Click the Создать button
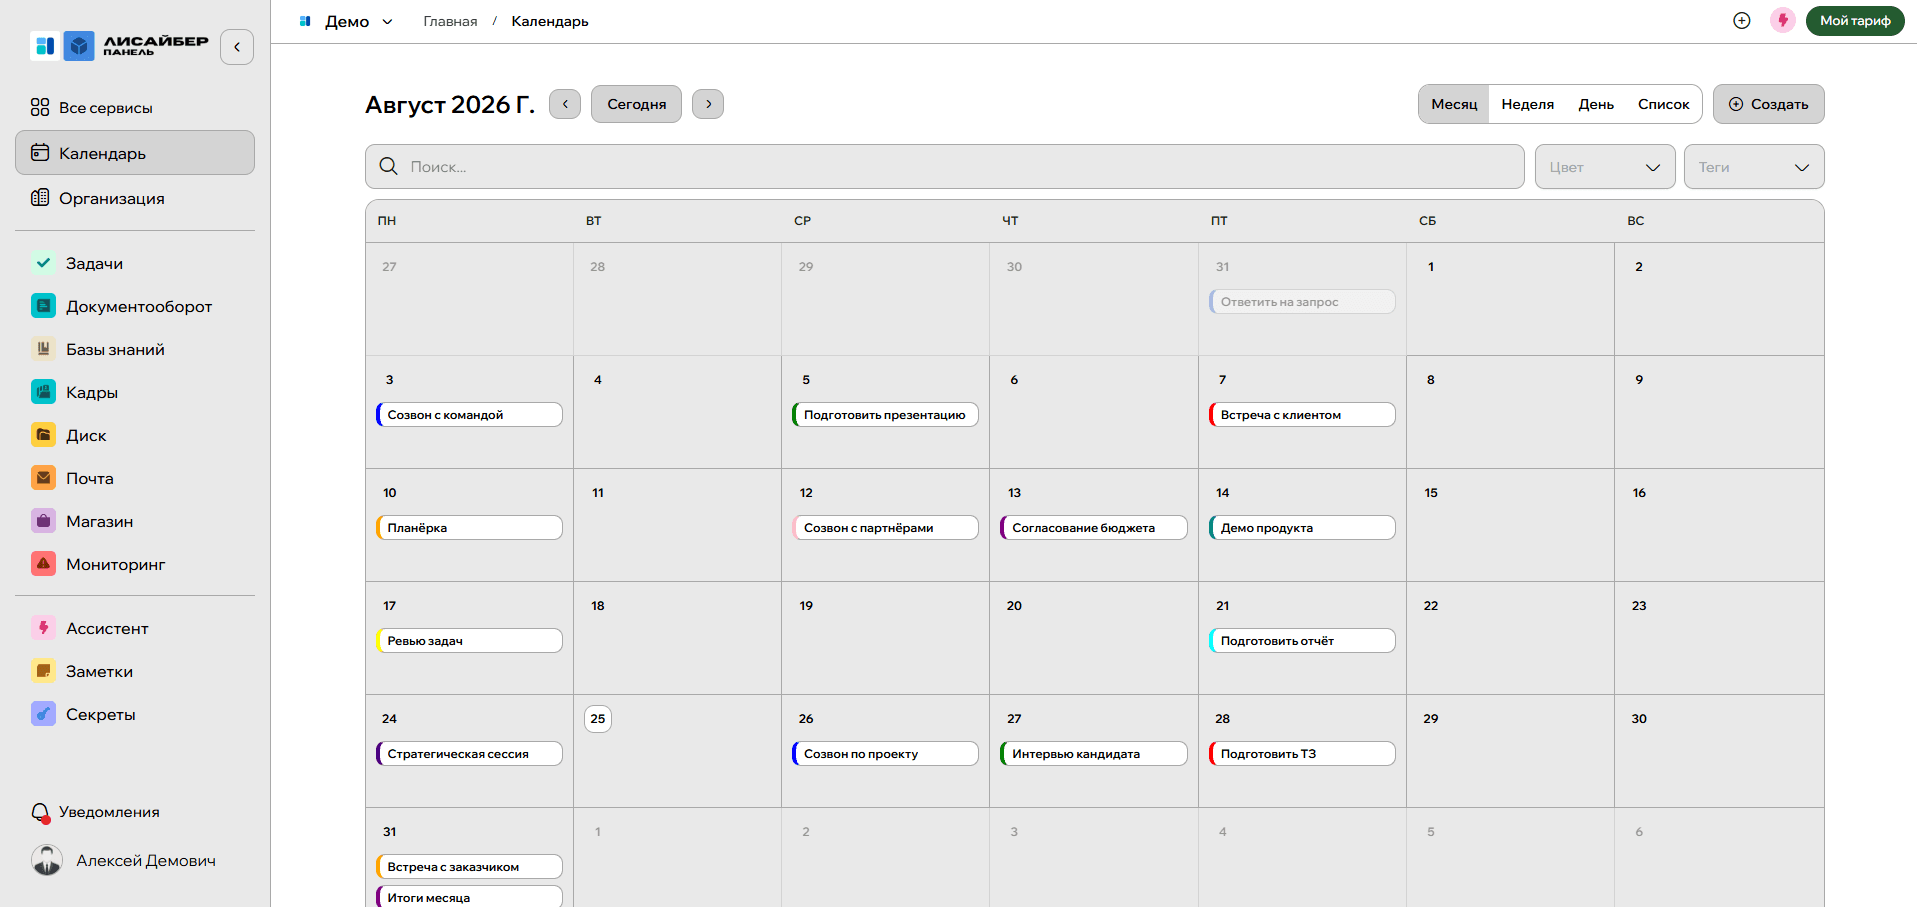The image size is (1917, 907). click(x=1768, y=104)
